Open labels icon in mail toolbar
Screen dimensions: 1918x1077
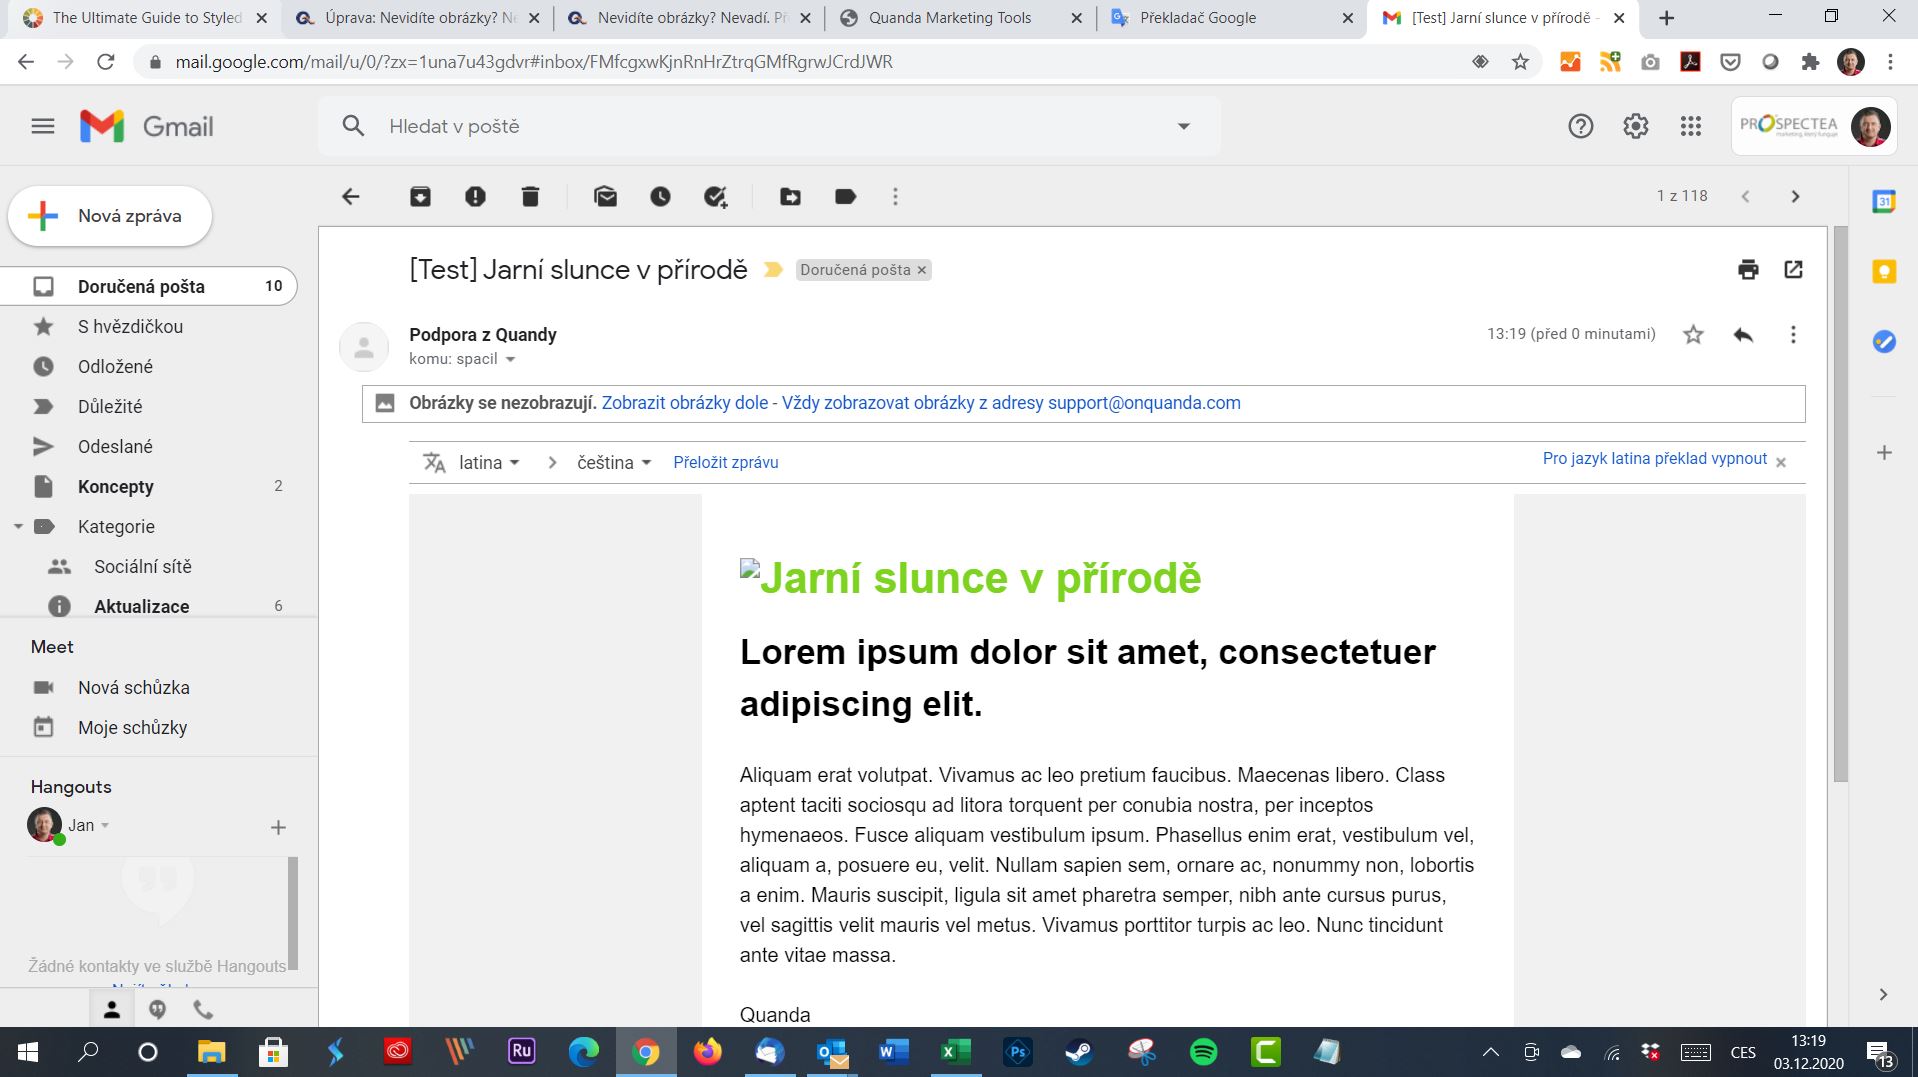coord(845,197)
